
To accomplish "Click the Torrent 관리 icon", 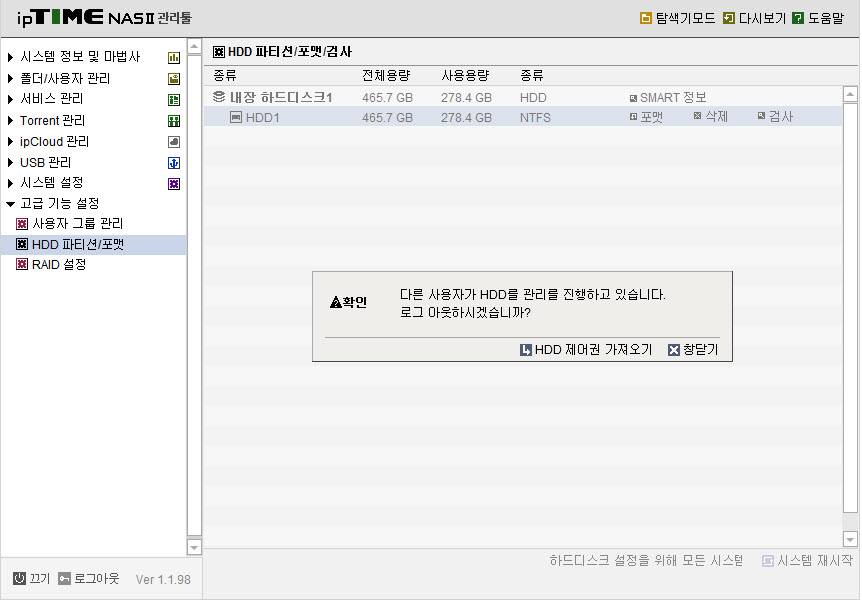I will click(174, 121).
